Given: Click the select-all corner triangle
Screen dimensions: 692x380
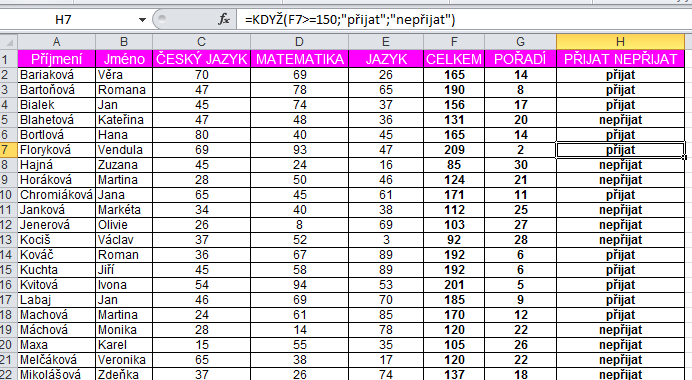Looking at the screenshot, I should pyautogui.click(x=9, y=42).
